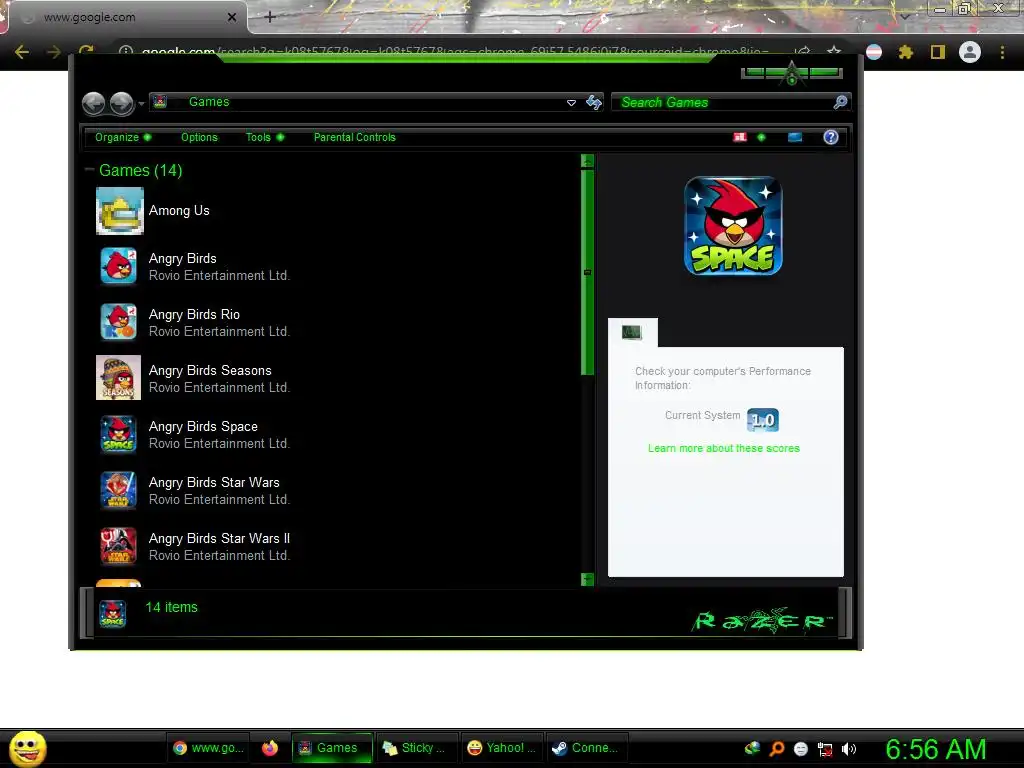The image size is (1024, 768).
Task: Open the Chrome profile avatar
Action: pos(970,52)
